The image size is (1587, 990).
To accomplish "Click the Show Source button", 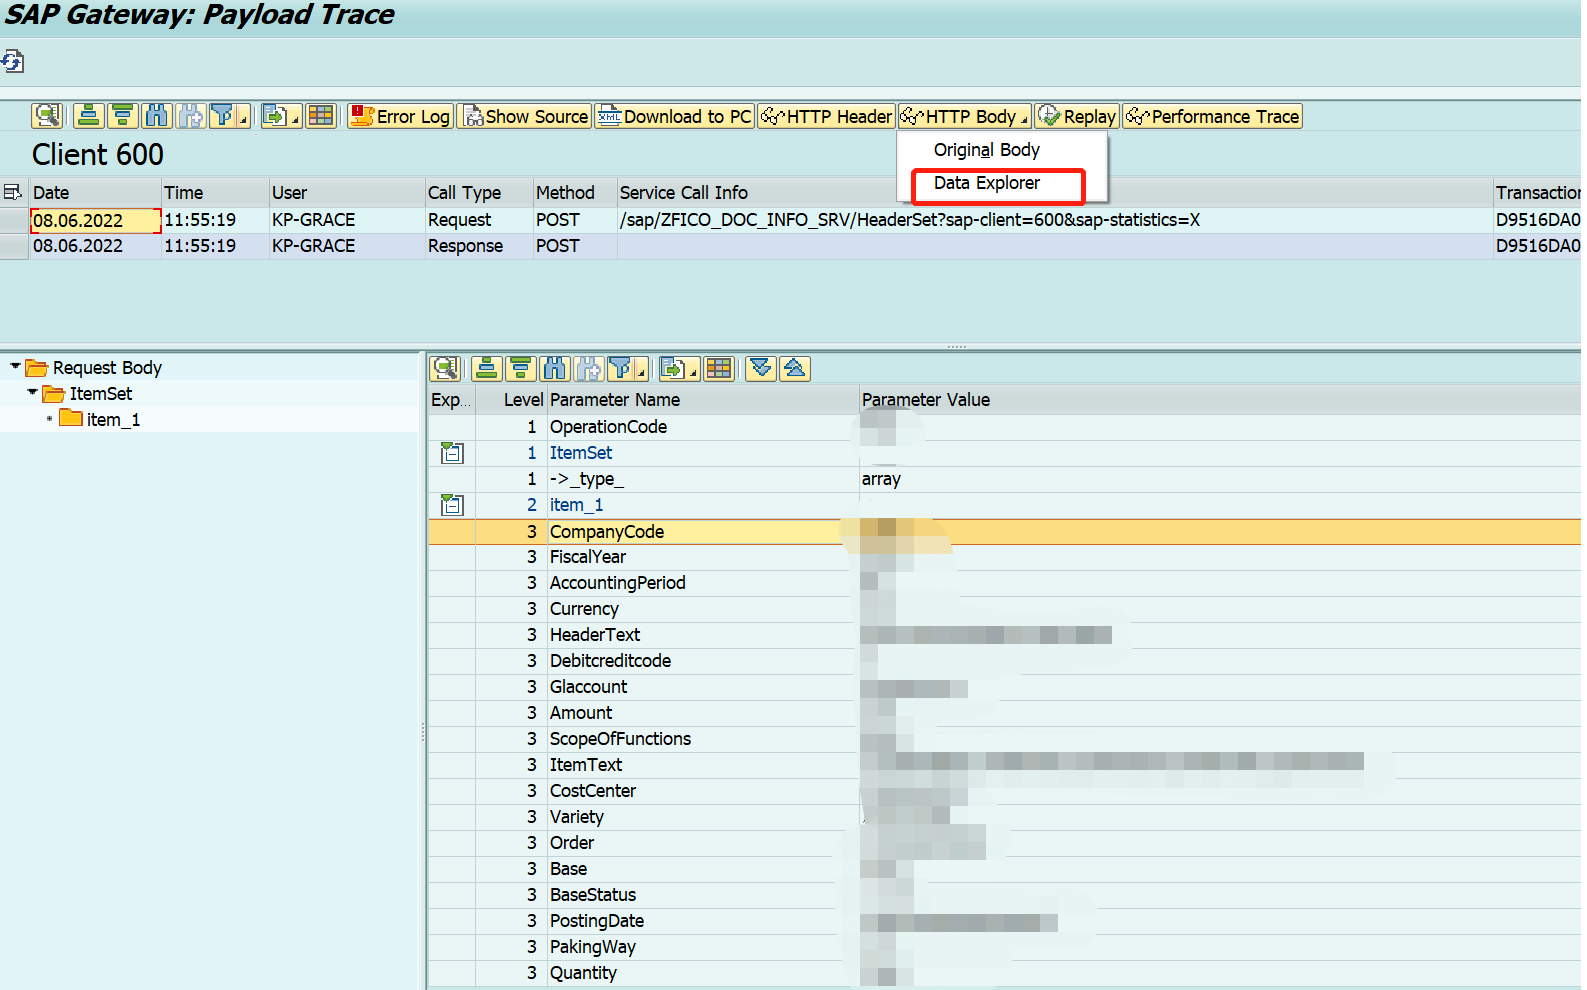I will point(525,116).
